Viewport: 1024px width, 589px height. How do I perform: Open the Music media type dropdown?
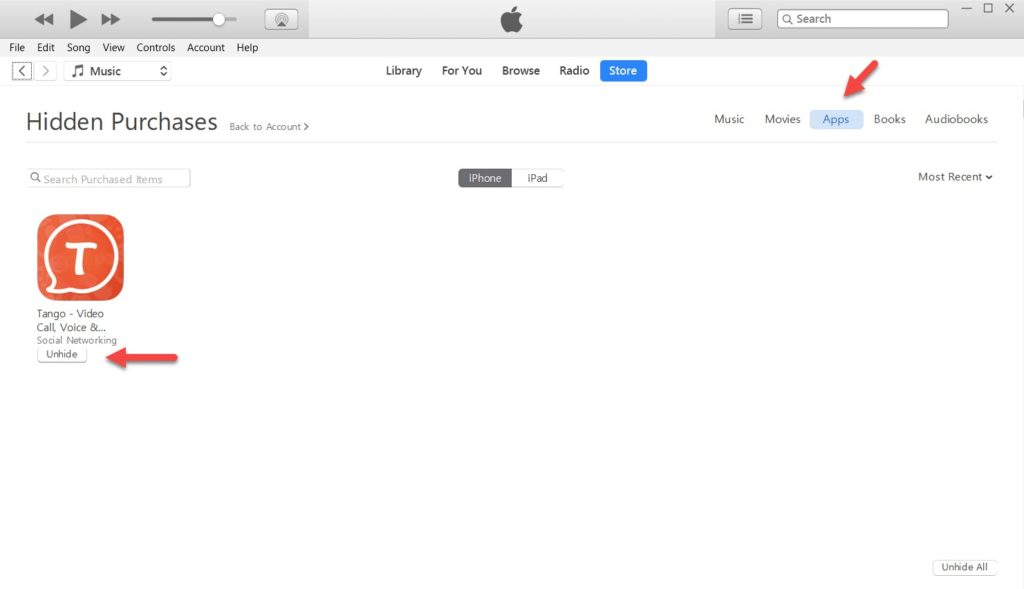(x=118, y=71)
